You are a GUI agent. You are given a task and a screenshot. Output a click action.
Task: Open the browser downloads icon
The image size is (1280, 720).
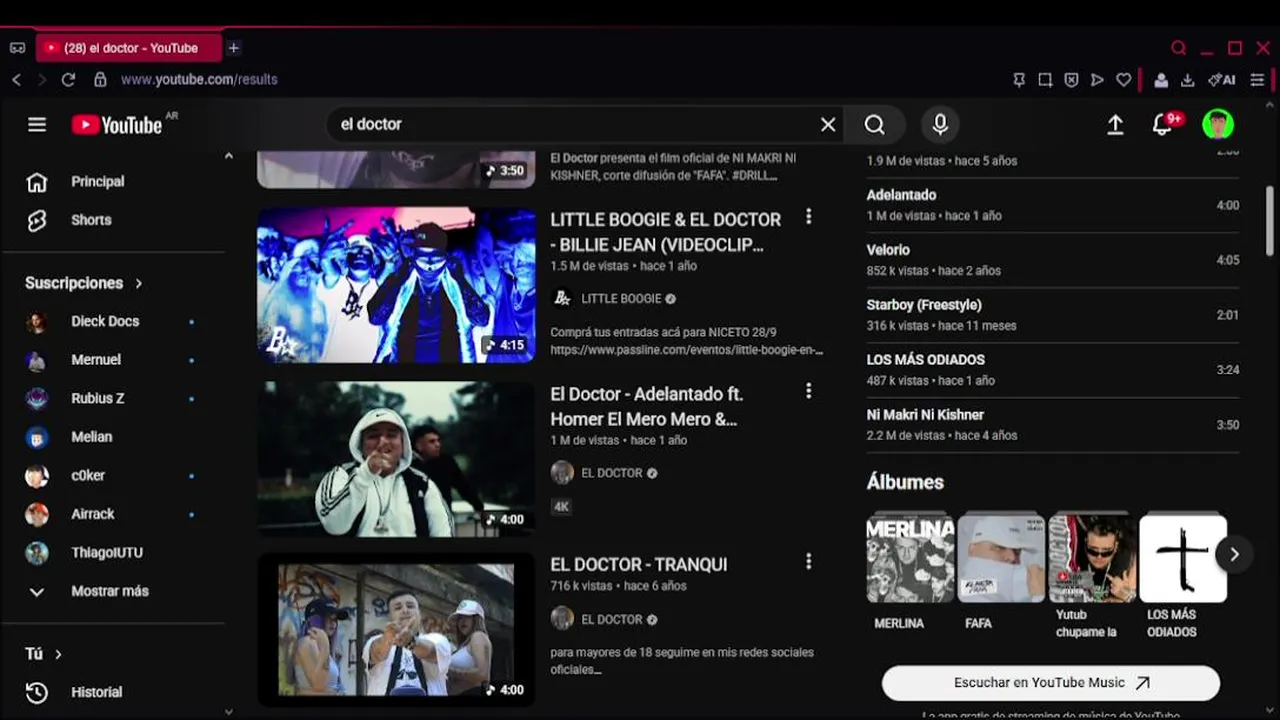point(1188,80)
